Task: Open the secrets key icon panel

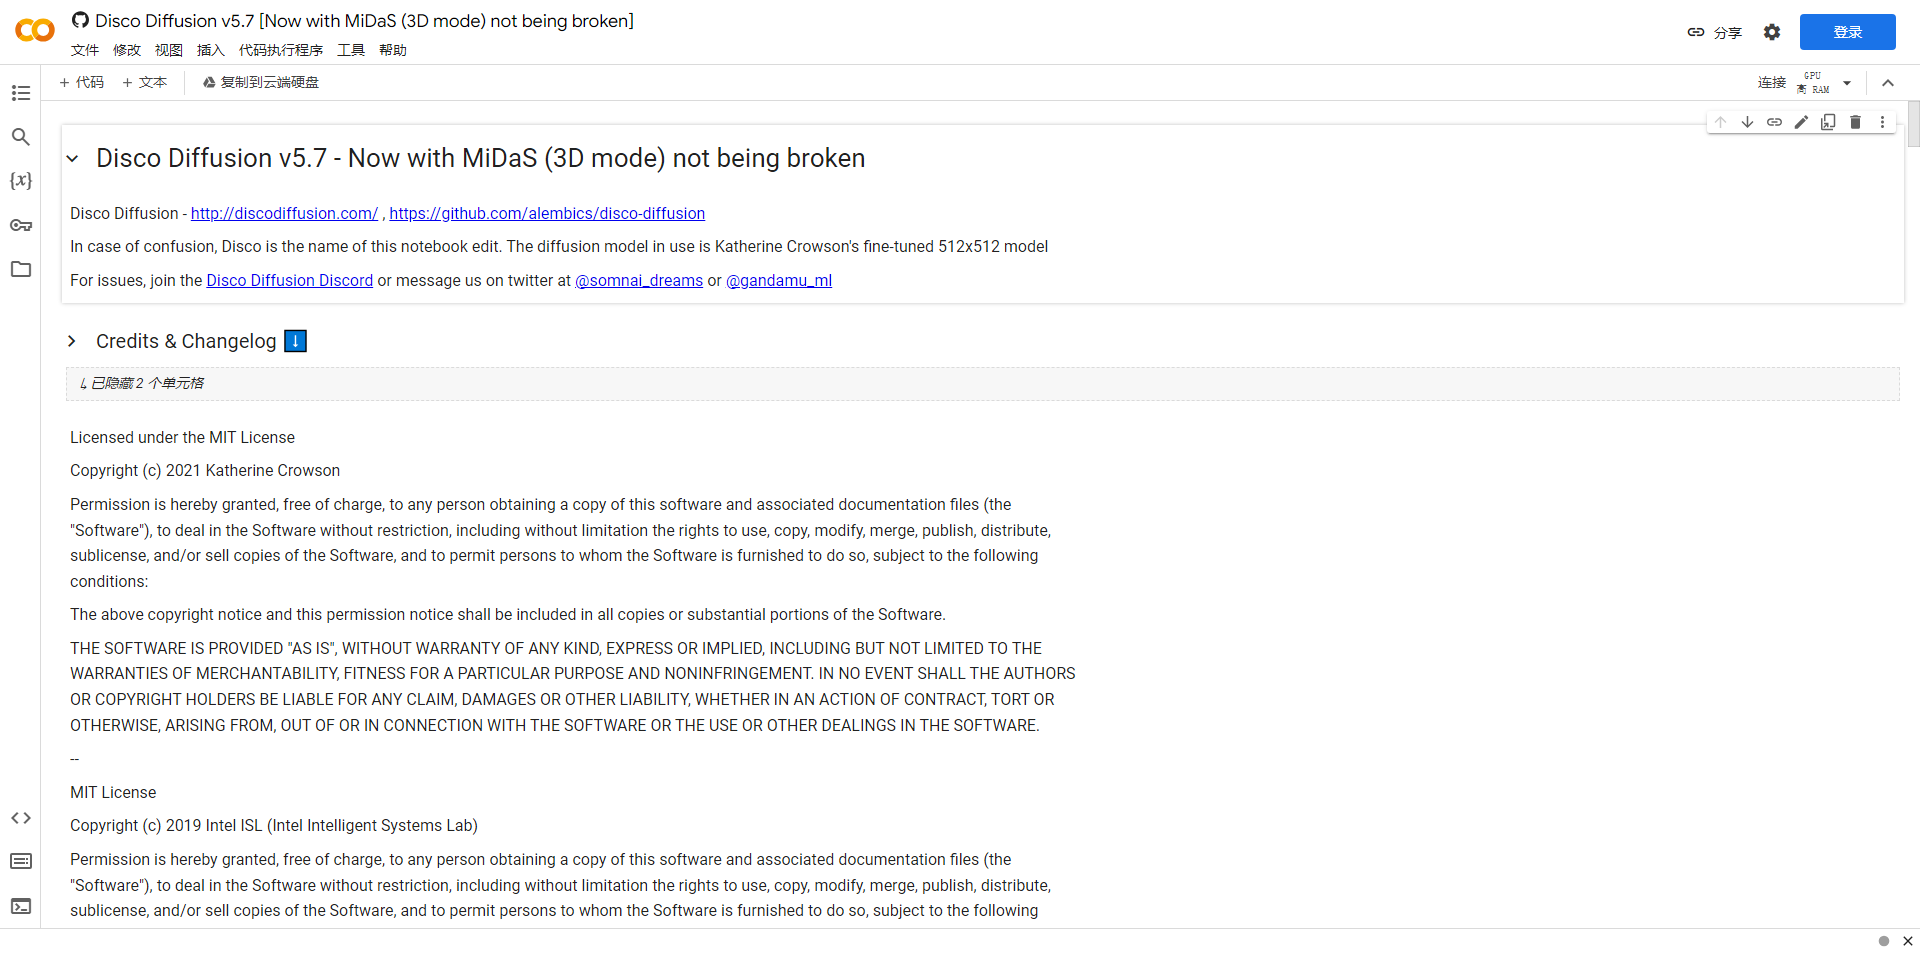Action: point(21,225)
